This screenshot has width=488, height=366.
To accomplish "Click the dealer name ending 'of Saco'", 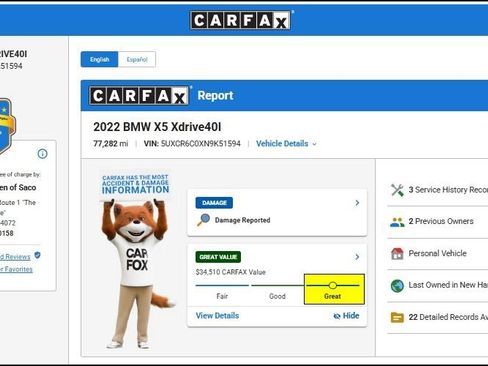I will 18,187.
